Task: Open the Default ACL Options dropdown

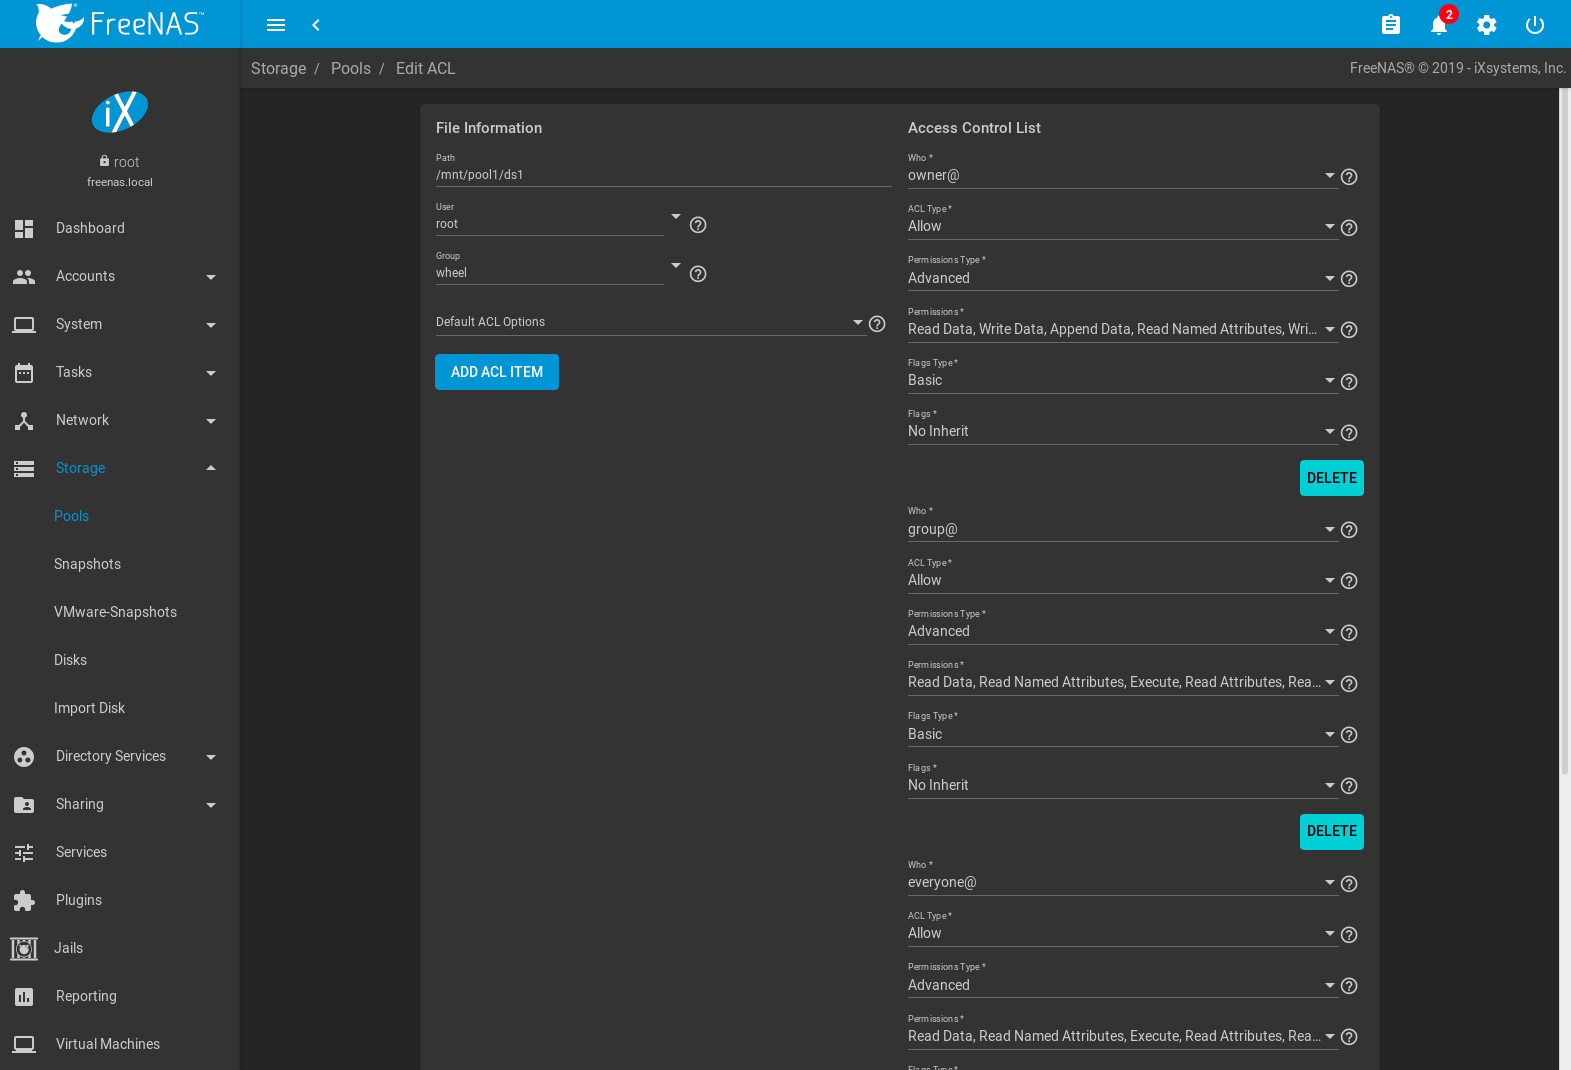Action: (x=650, y=322)
